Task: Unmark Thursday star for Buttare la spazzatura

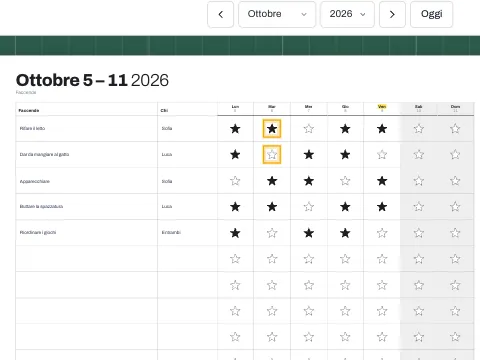Action: pyautogui.click(x=345, y=207)
